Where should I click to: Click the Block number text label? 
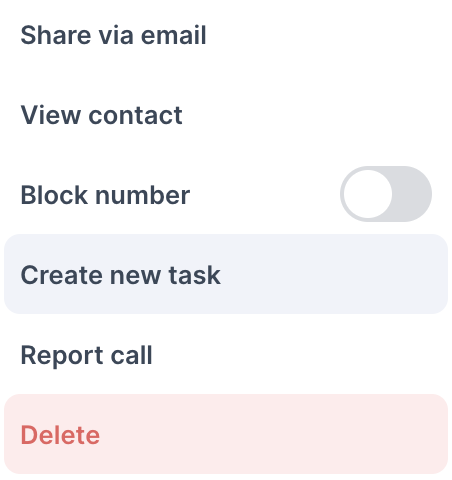coord(105,195)
